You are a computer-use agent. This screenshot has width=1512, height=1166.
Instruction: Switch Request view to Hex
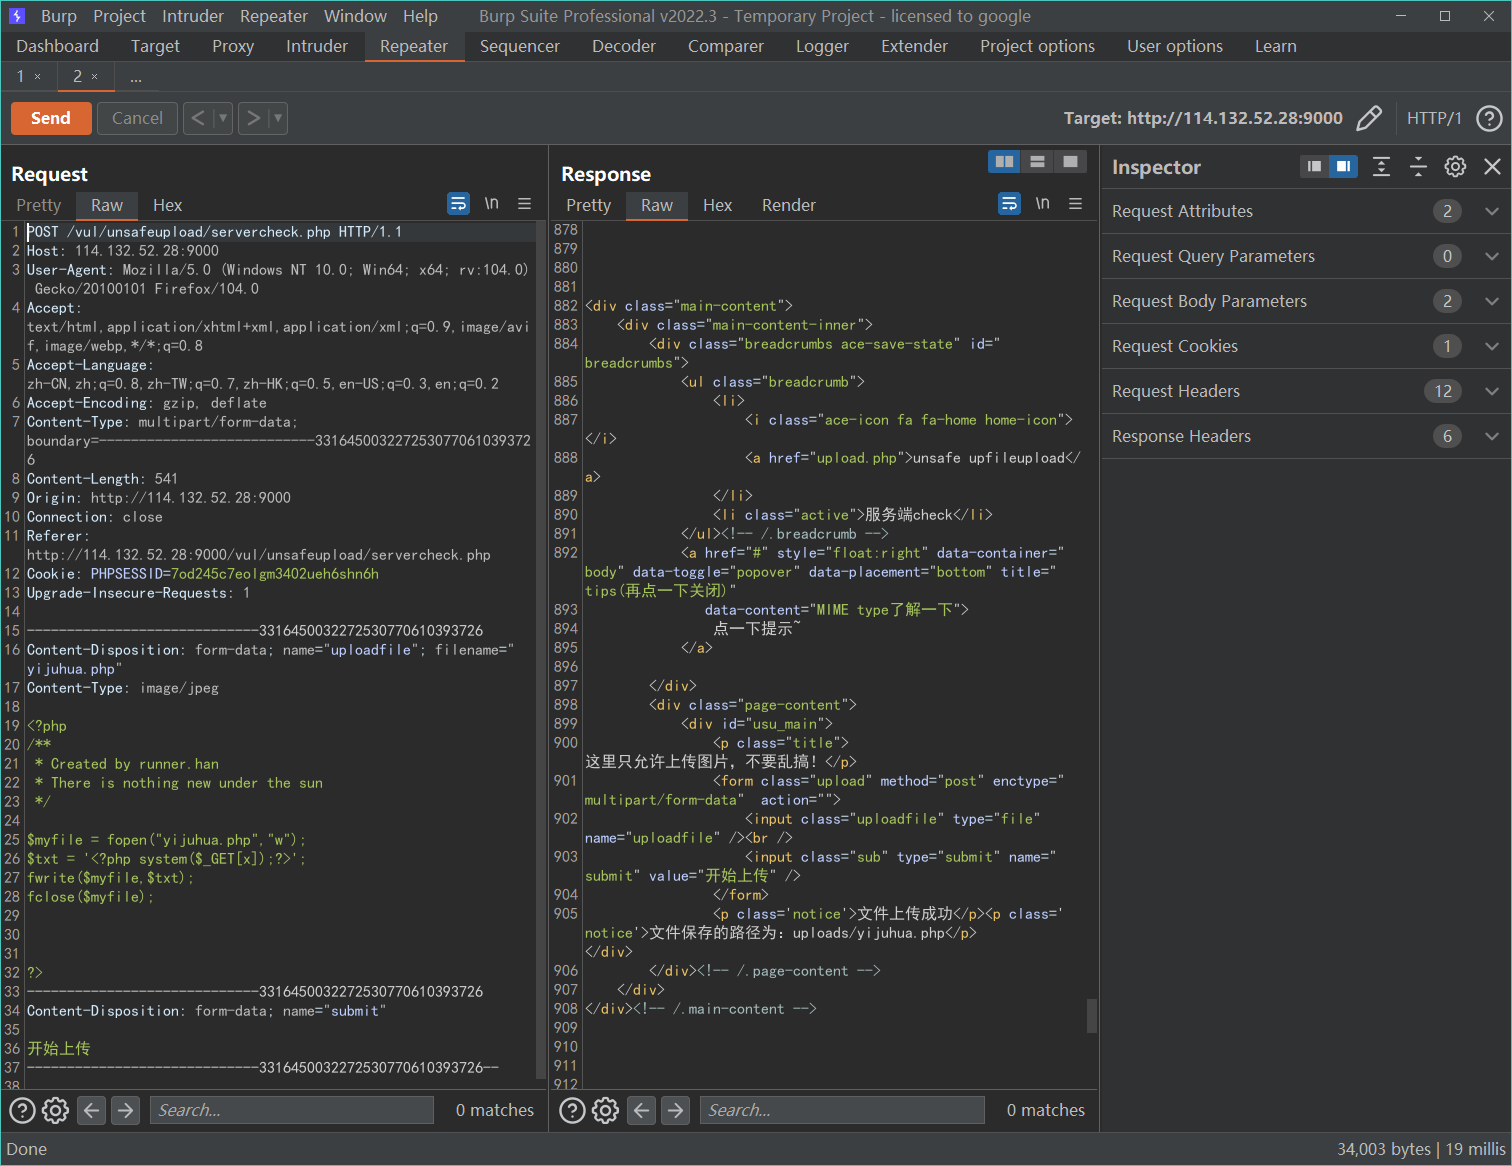tap(167, 205)
